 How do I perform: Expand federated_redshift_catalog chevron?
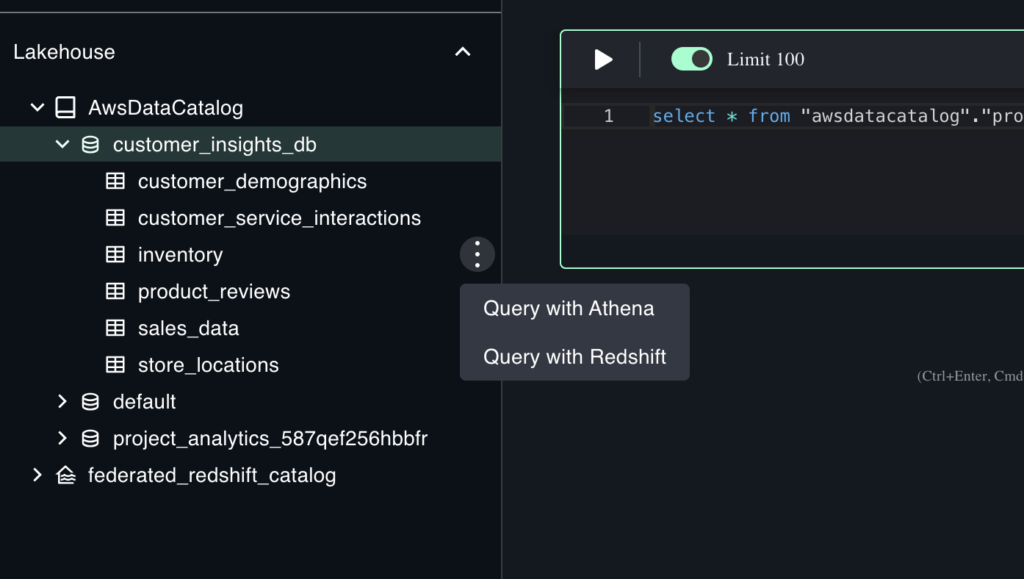click(37, 475)
